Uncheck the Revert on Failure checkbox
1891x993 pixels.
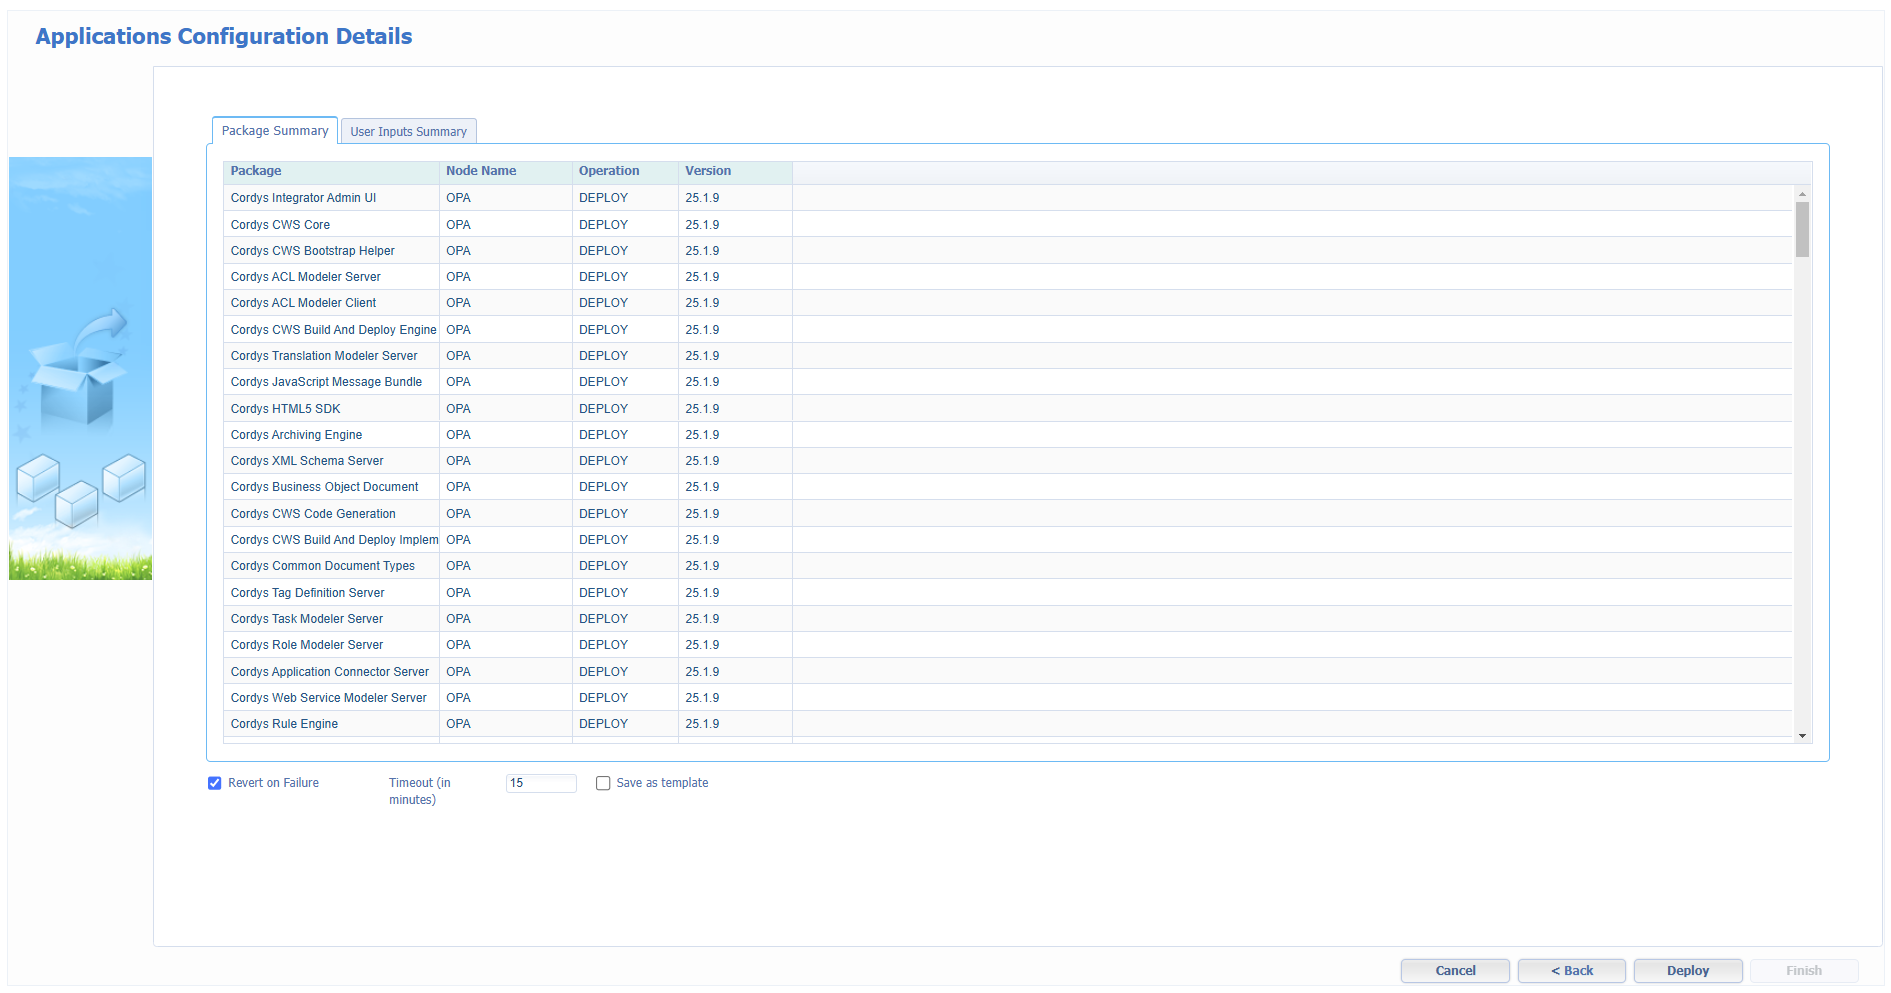coord(214,783)
